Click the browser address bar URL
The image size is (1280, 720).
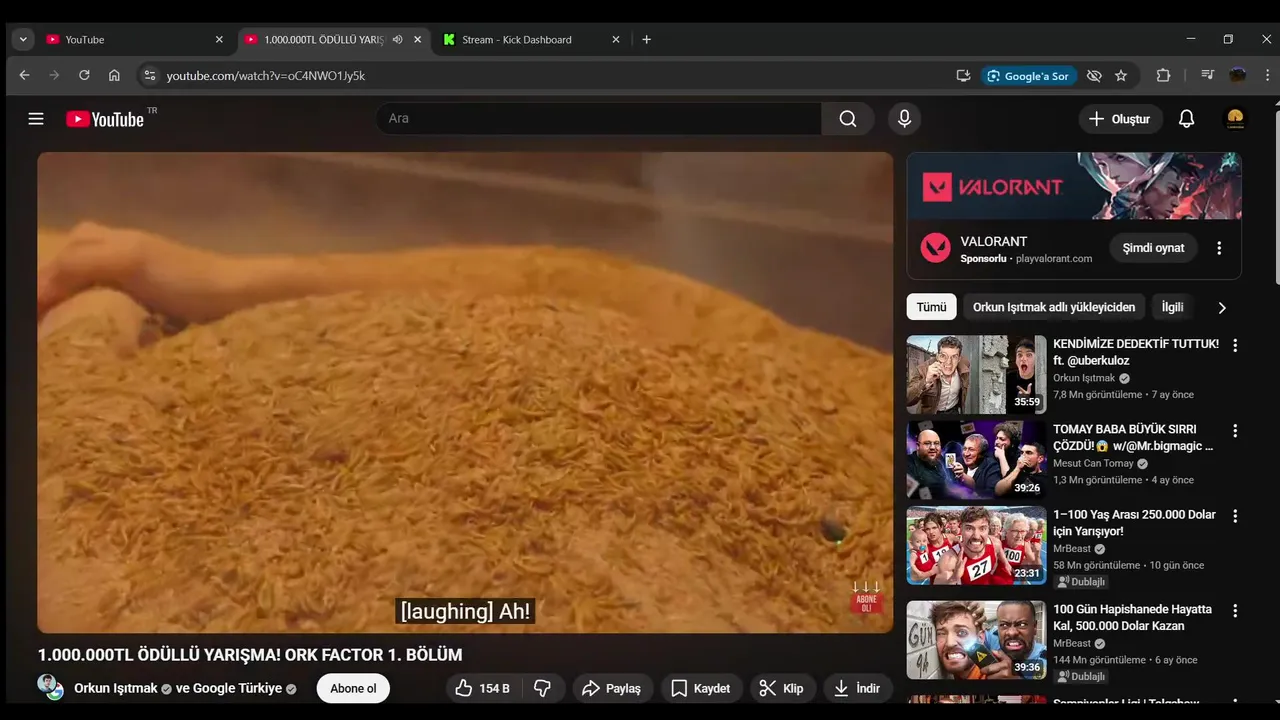[x=266, y=76]
